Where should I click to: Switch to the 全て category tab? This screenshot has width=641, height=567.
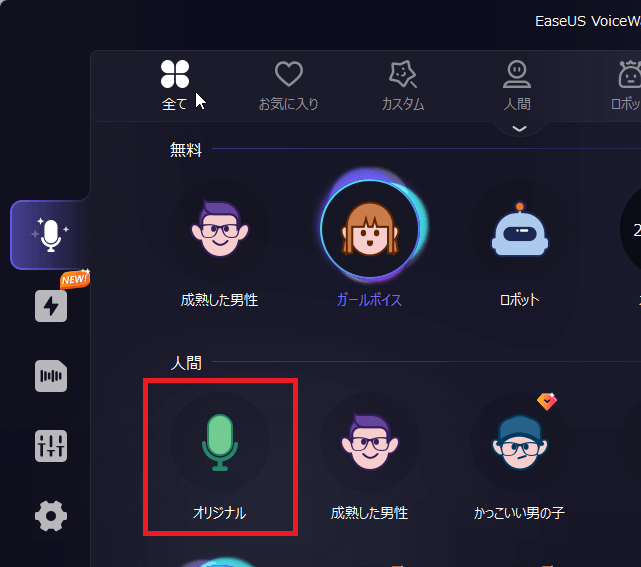(175, 84)
